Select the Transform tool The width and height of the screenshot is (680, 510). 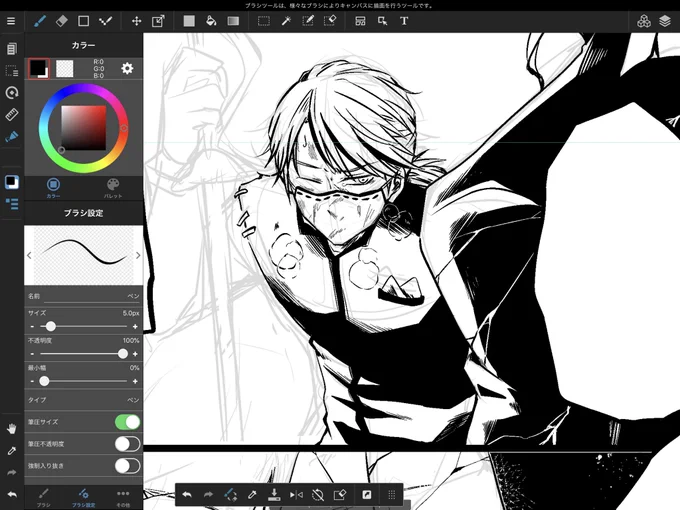(158, 21)
